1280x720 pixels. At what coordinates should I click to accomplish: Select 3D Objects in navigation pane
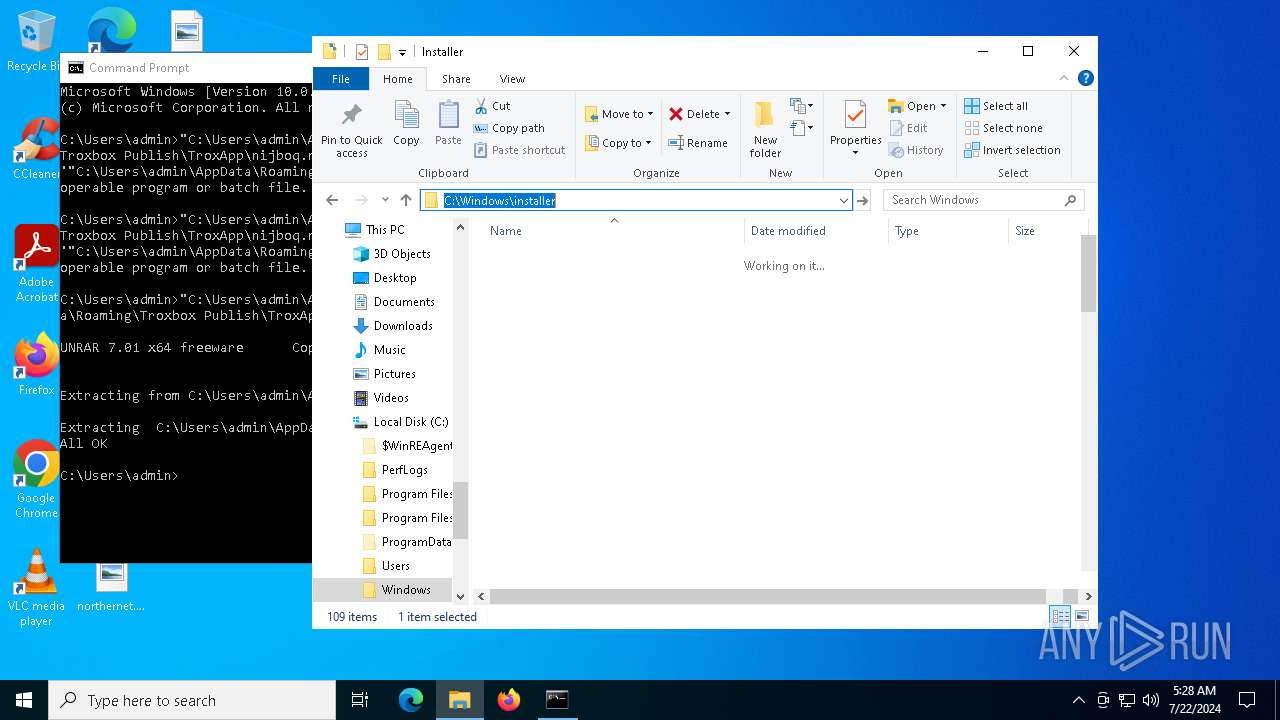[402, 254]
